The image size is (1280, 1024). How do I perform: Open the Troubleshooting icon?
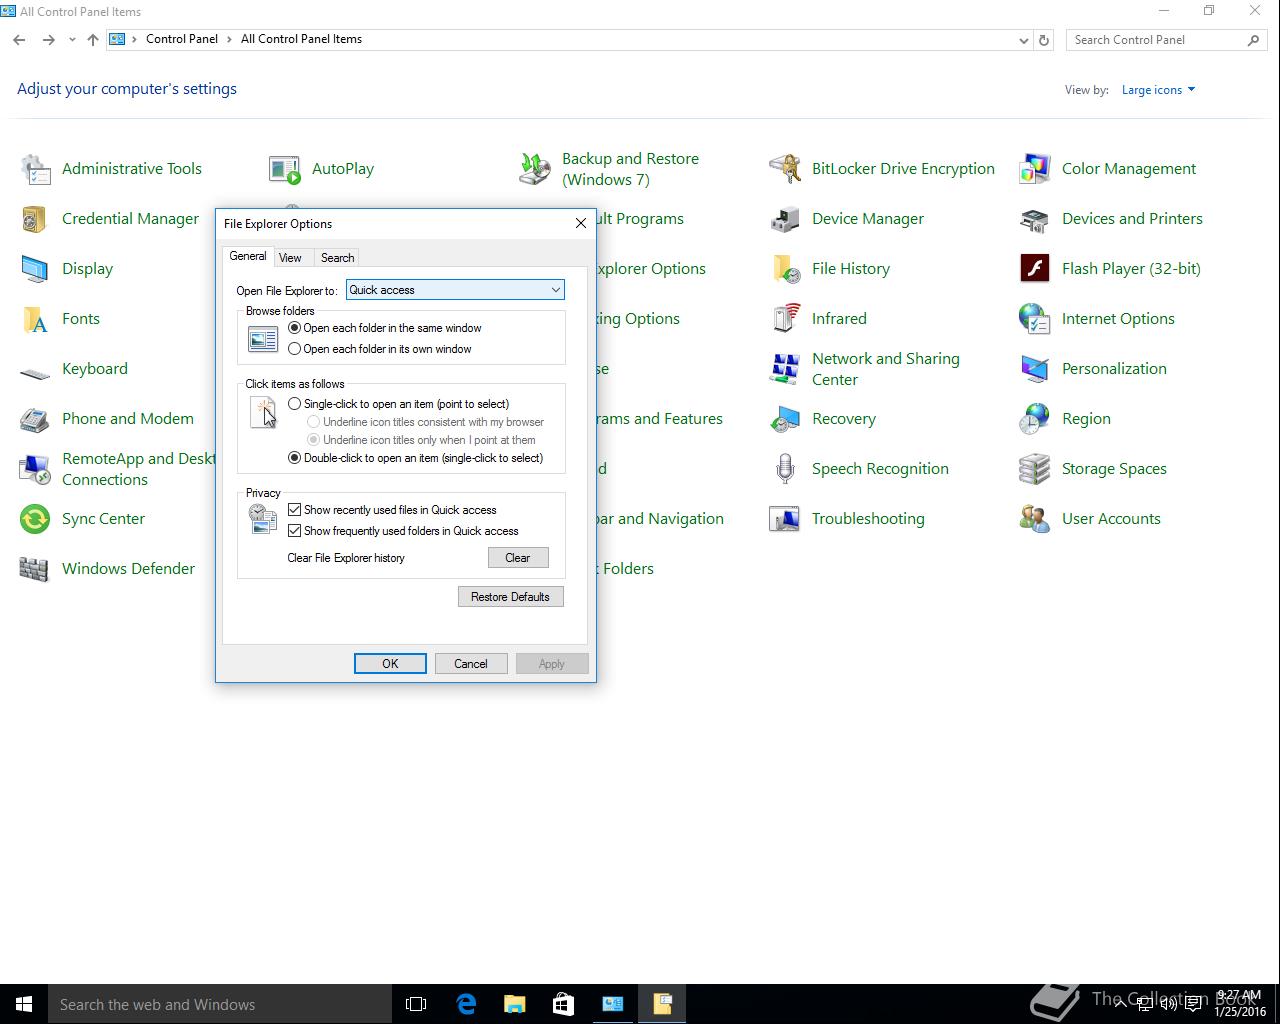point(785,519)
